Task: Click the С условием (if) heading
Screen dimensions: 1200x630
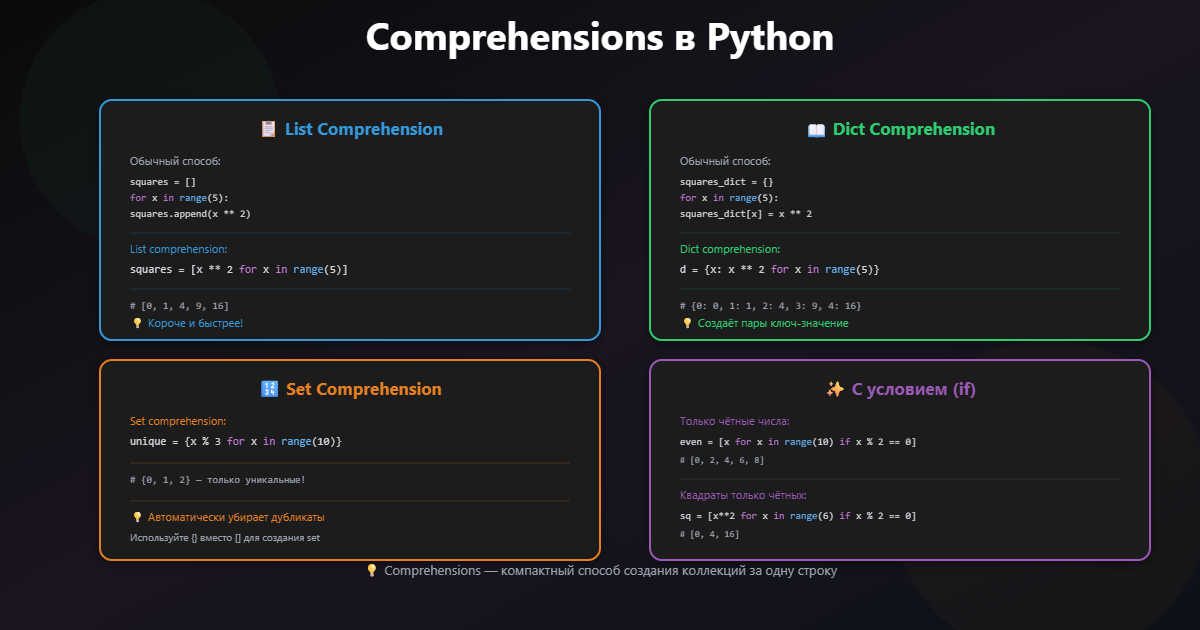Action: click(x=914, y=389)
